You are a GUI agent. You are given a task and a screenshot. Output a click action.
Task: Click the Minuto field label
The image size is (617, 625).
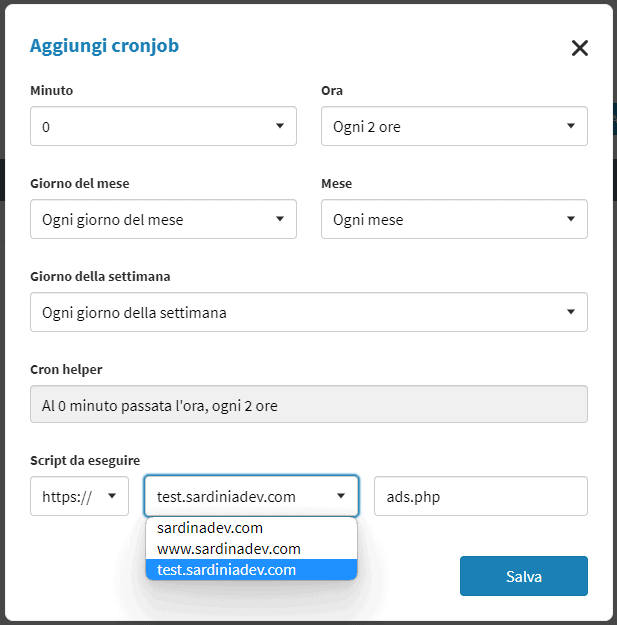click(52, 91)
